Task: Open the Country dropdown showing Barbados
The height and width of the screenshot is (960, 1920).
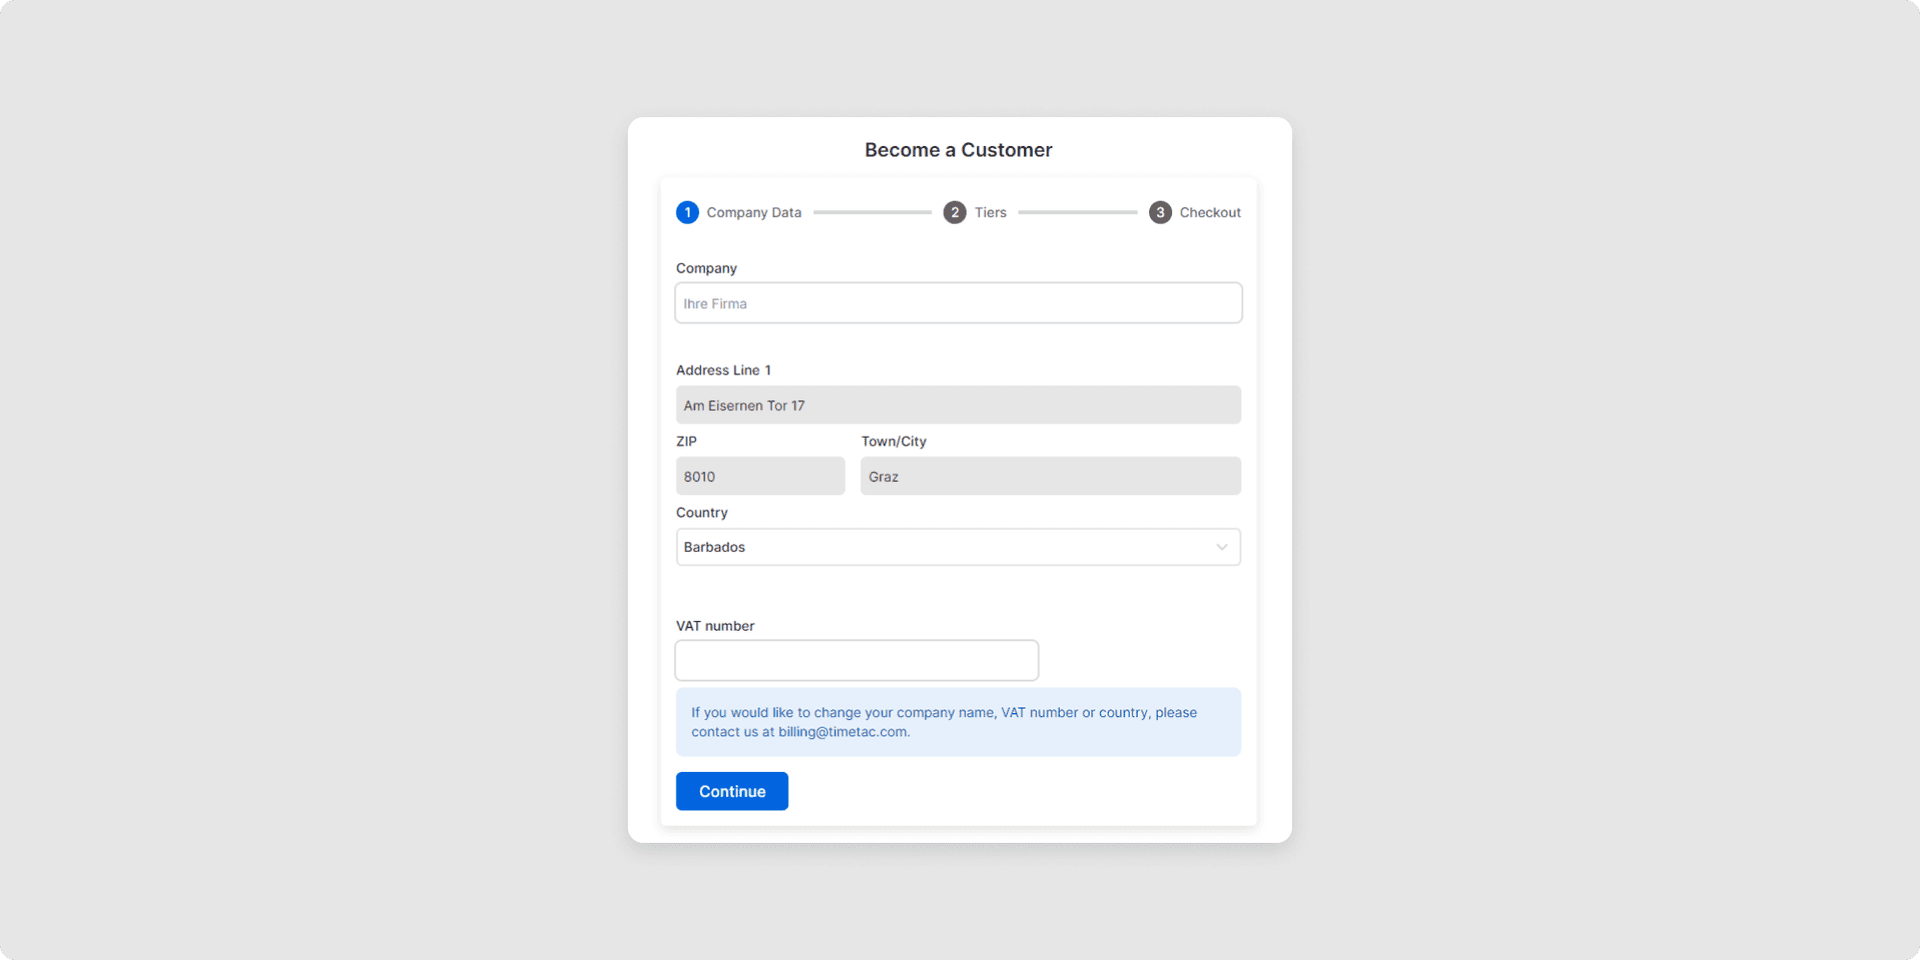Action: click(940, 547)
